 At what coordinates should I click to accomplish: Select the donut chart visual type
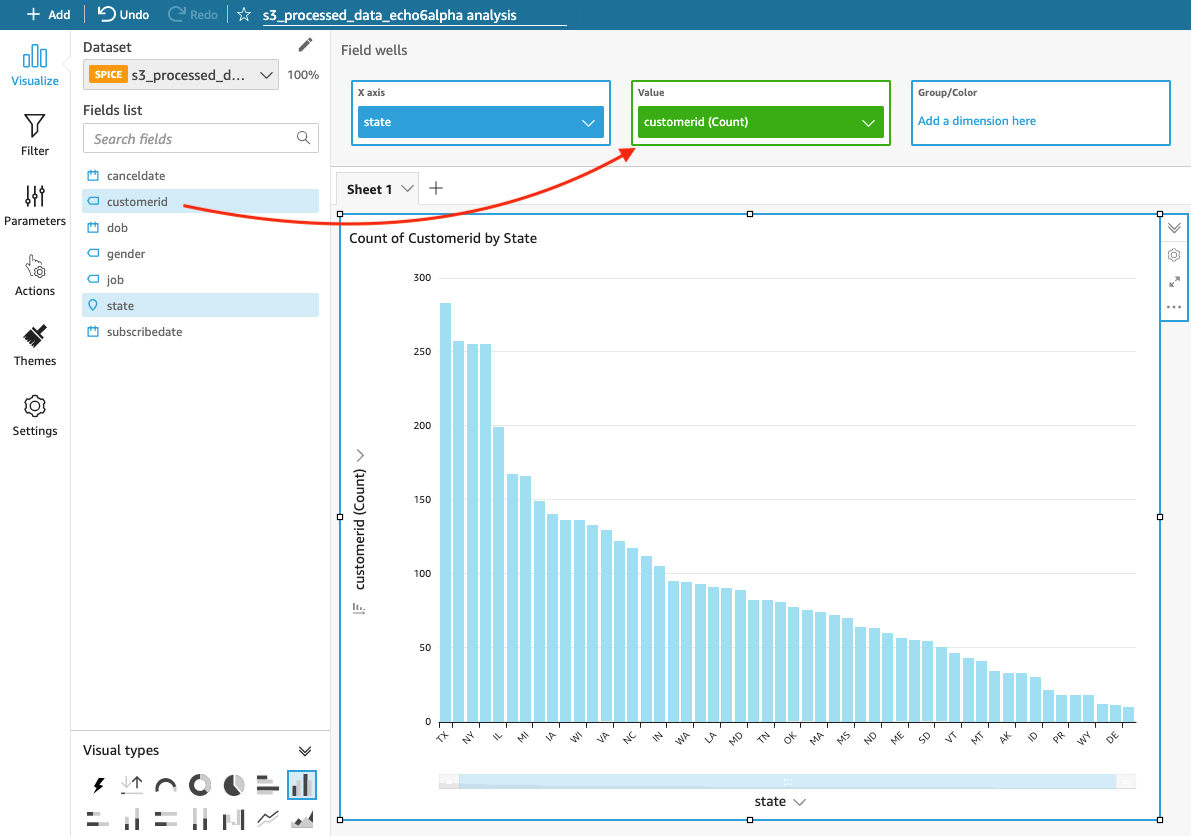coord(200,784)
